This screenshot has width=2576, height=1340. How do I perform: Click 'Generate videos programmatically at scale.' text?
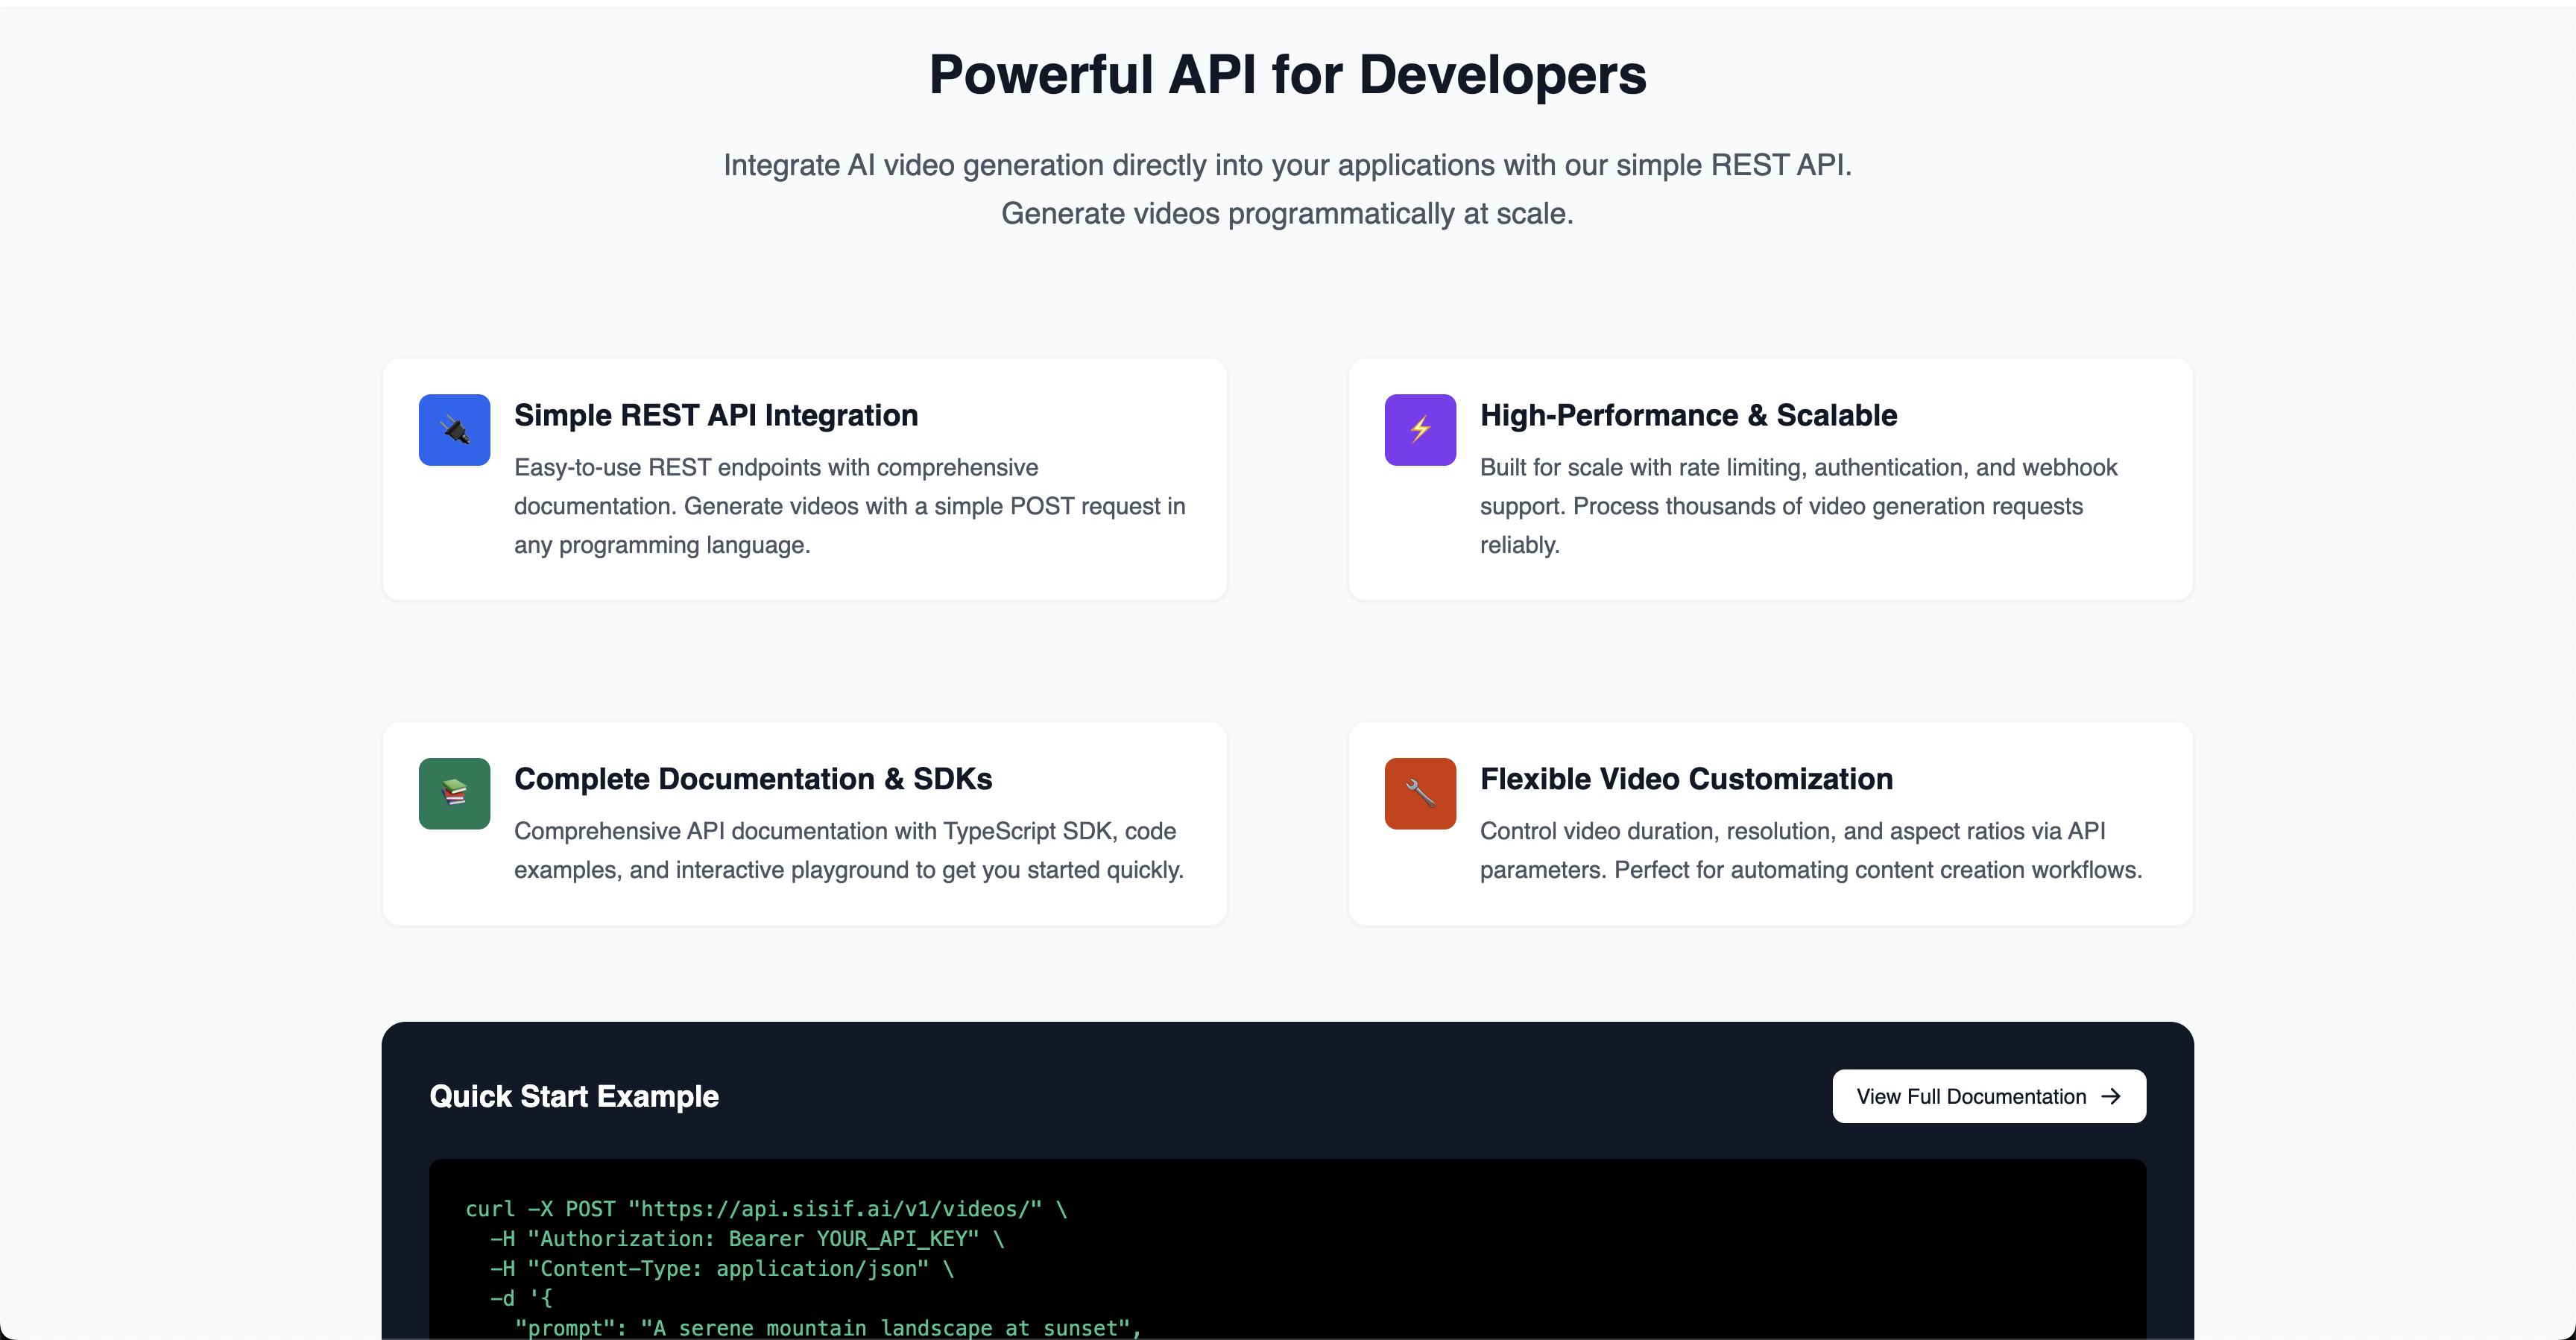coord(1288,214)
